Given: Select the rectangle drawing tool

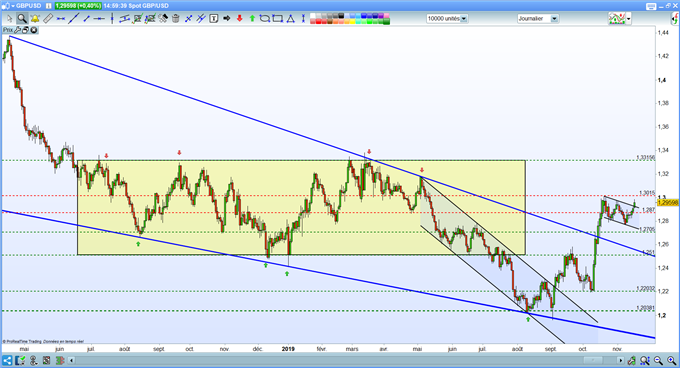Looking at the screenshot, I should 277,19.
